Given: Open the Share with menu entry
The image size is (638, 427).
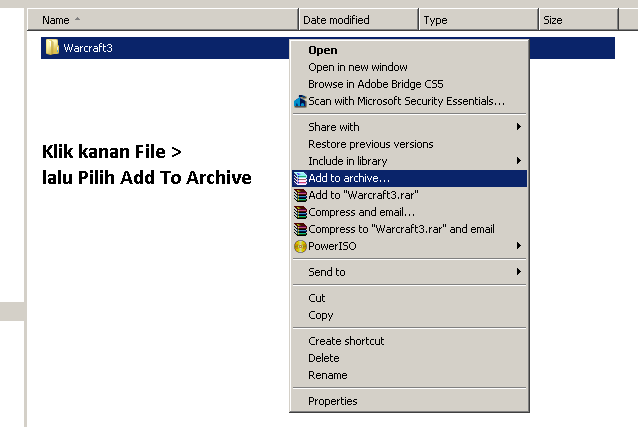Looking at the screenshot, I should pyautogui.click(x=409, y=127).
